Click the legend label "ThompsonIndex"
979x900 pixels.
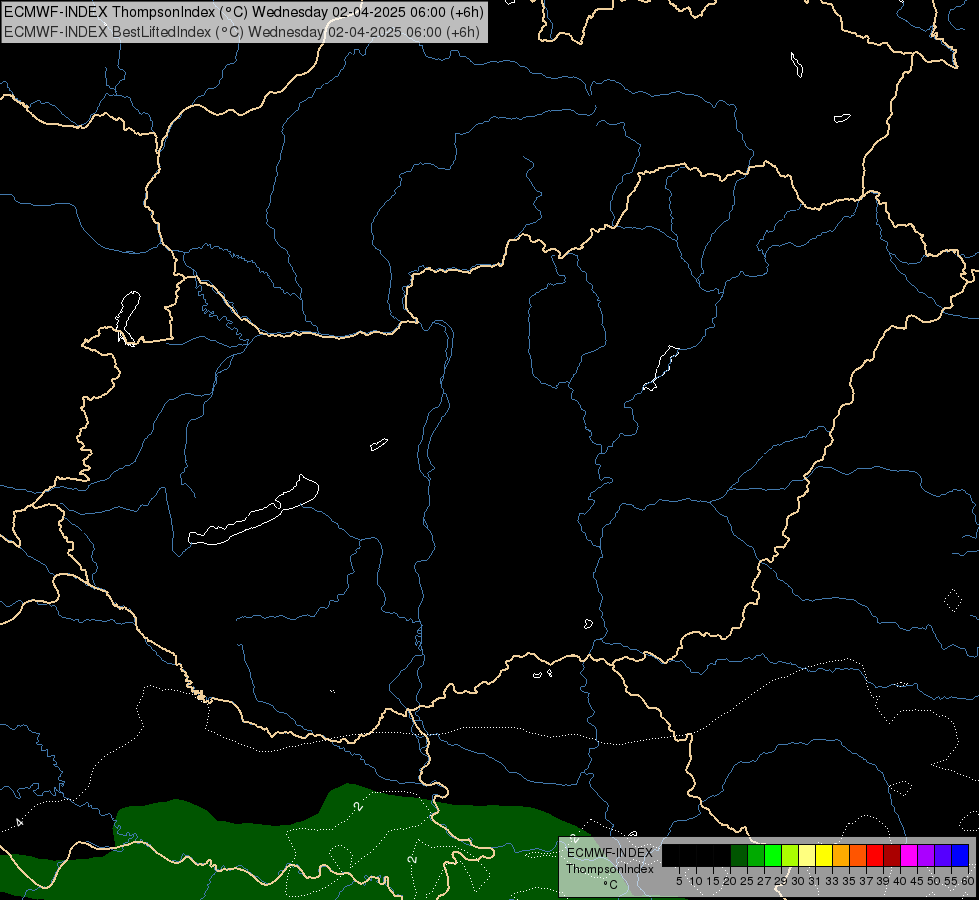point(609,869)
